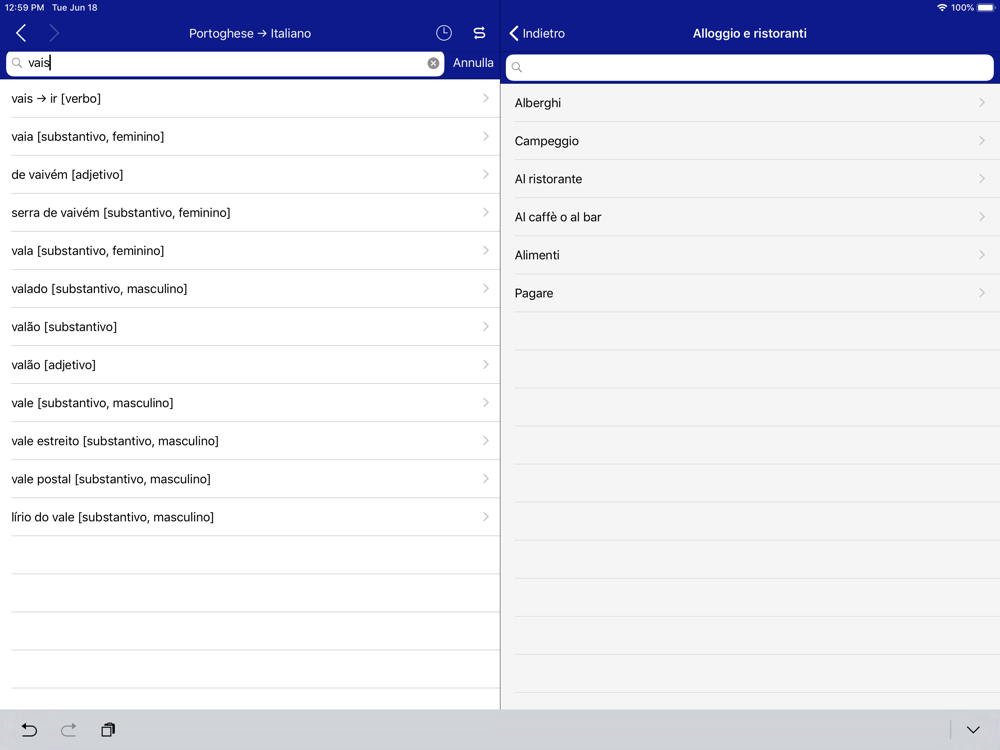Focus the dictionary search field containing vais
This screenshot has height=750, width=1000.
click(x=225, y=63)
